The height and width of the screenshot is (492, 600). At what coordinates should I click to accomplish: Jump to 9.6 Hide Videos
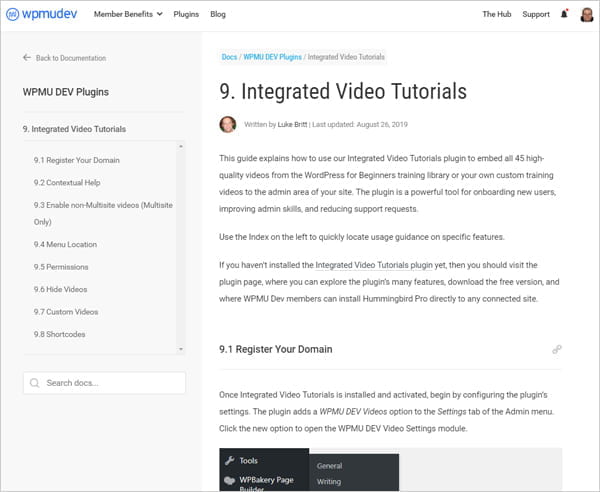pyautogui.click(x=60, y=290)
